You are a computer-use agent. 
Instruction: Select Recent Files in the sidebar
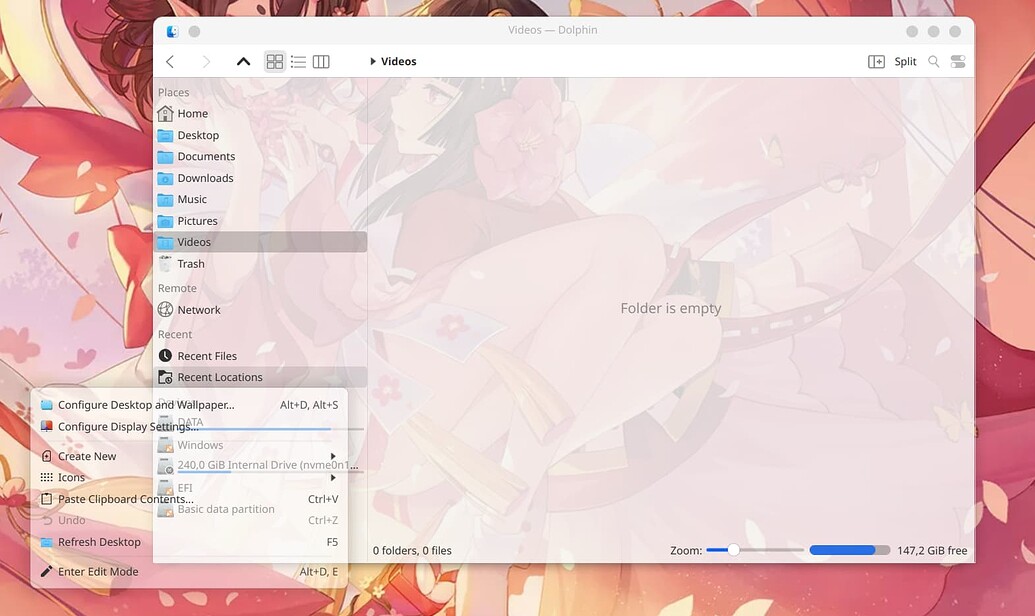[x=207, y=355]
